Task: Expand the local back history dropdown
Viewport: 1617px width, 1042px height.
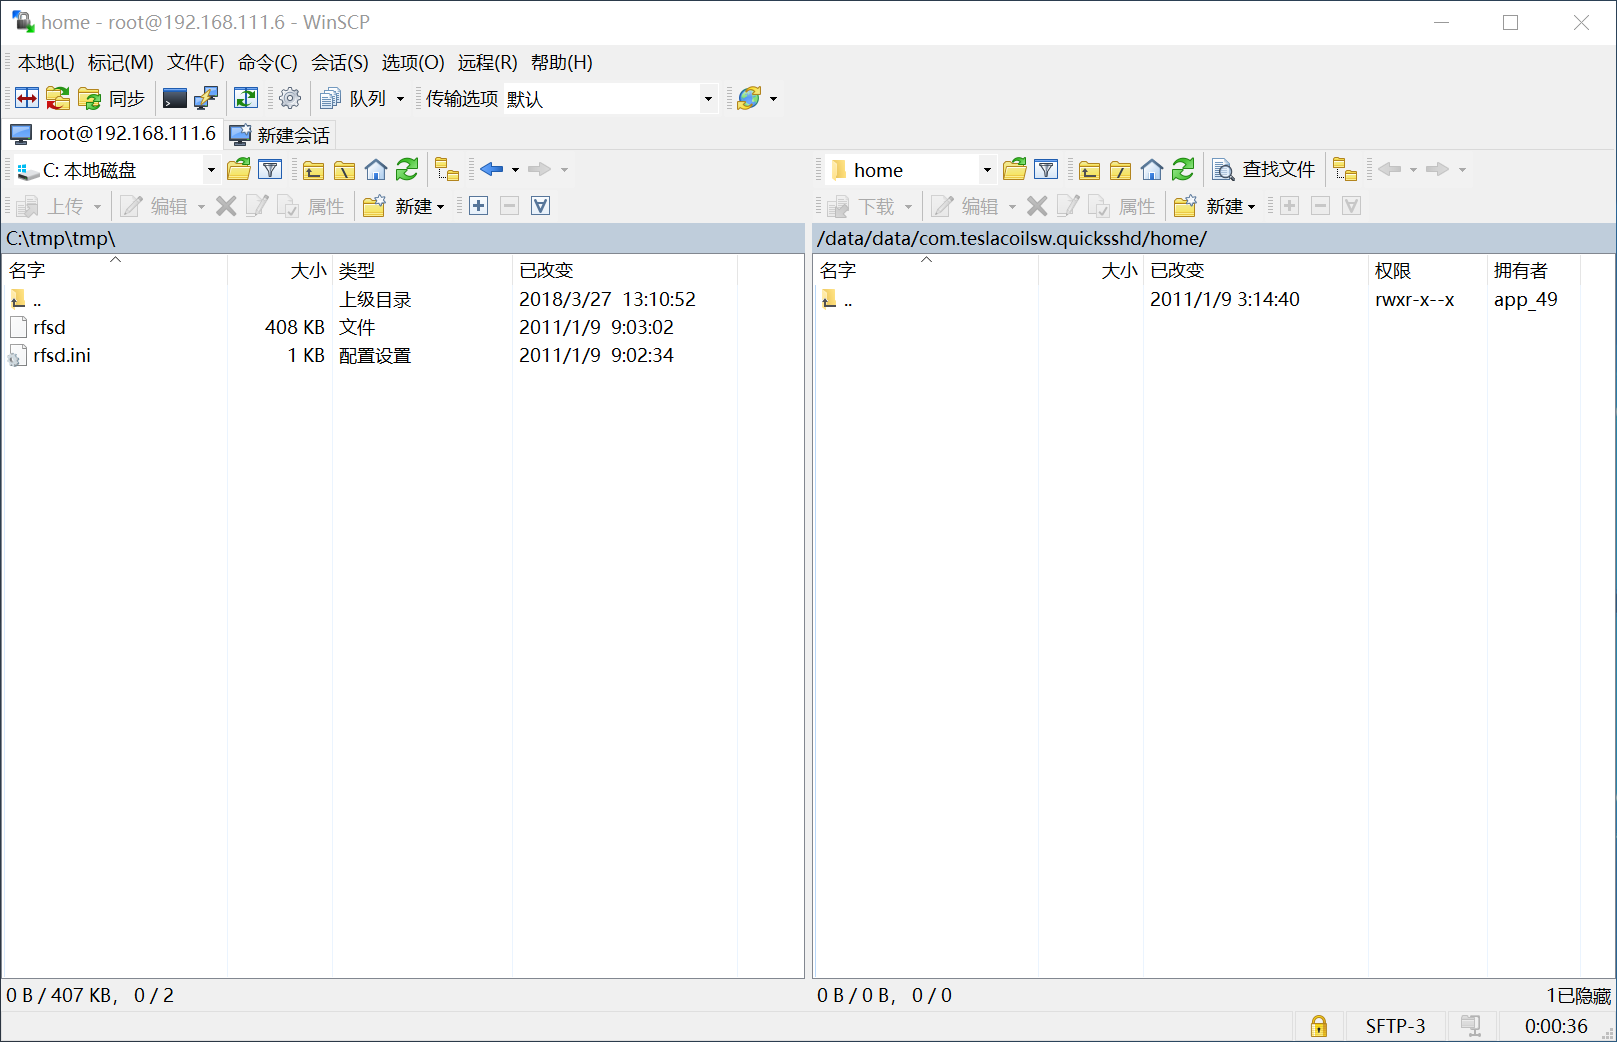Action: 515,170
